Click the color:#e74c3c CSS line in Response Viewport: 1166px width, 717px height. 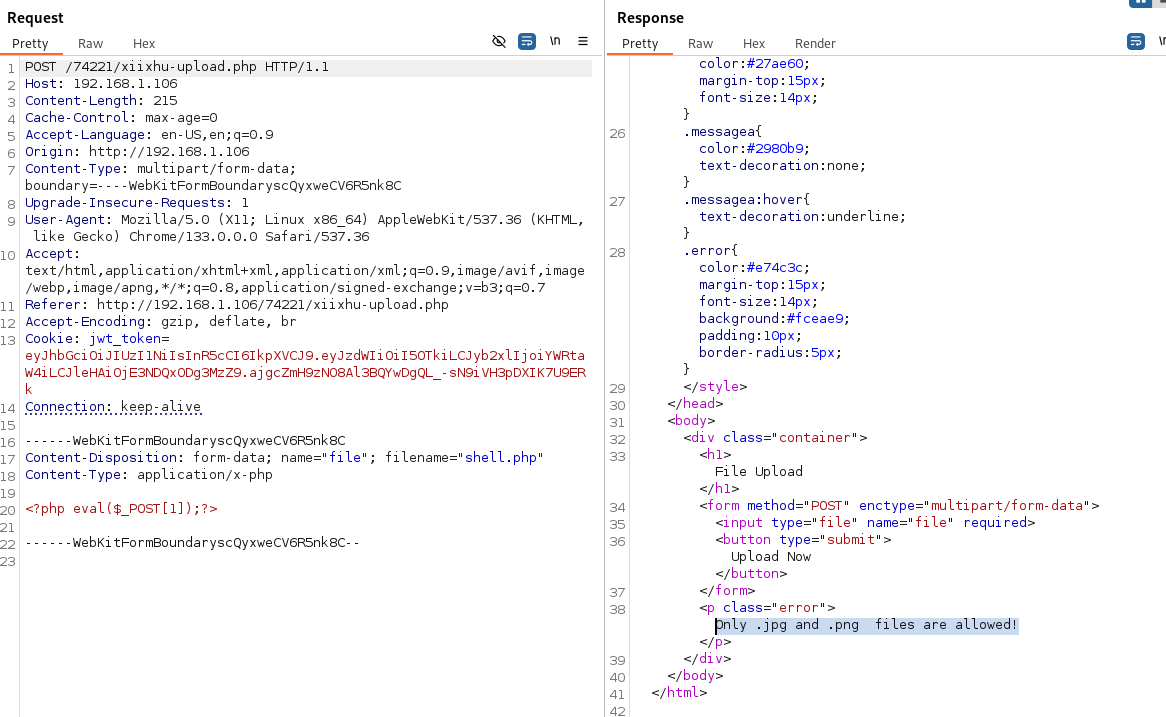pos(754,268)
